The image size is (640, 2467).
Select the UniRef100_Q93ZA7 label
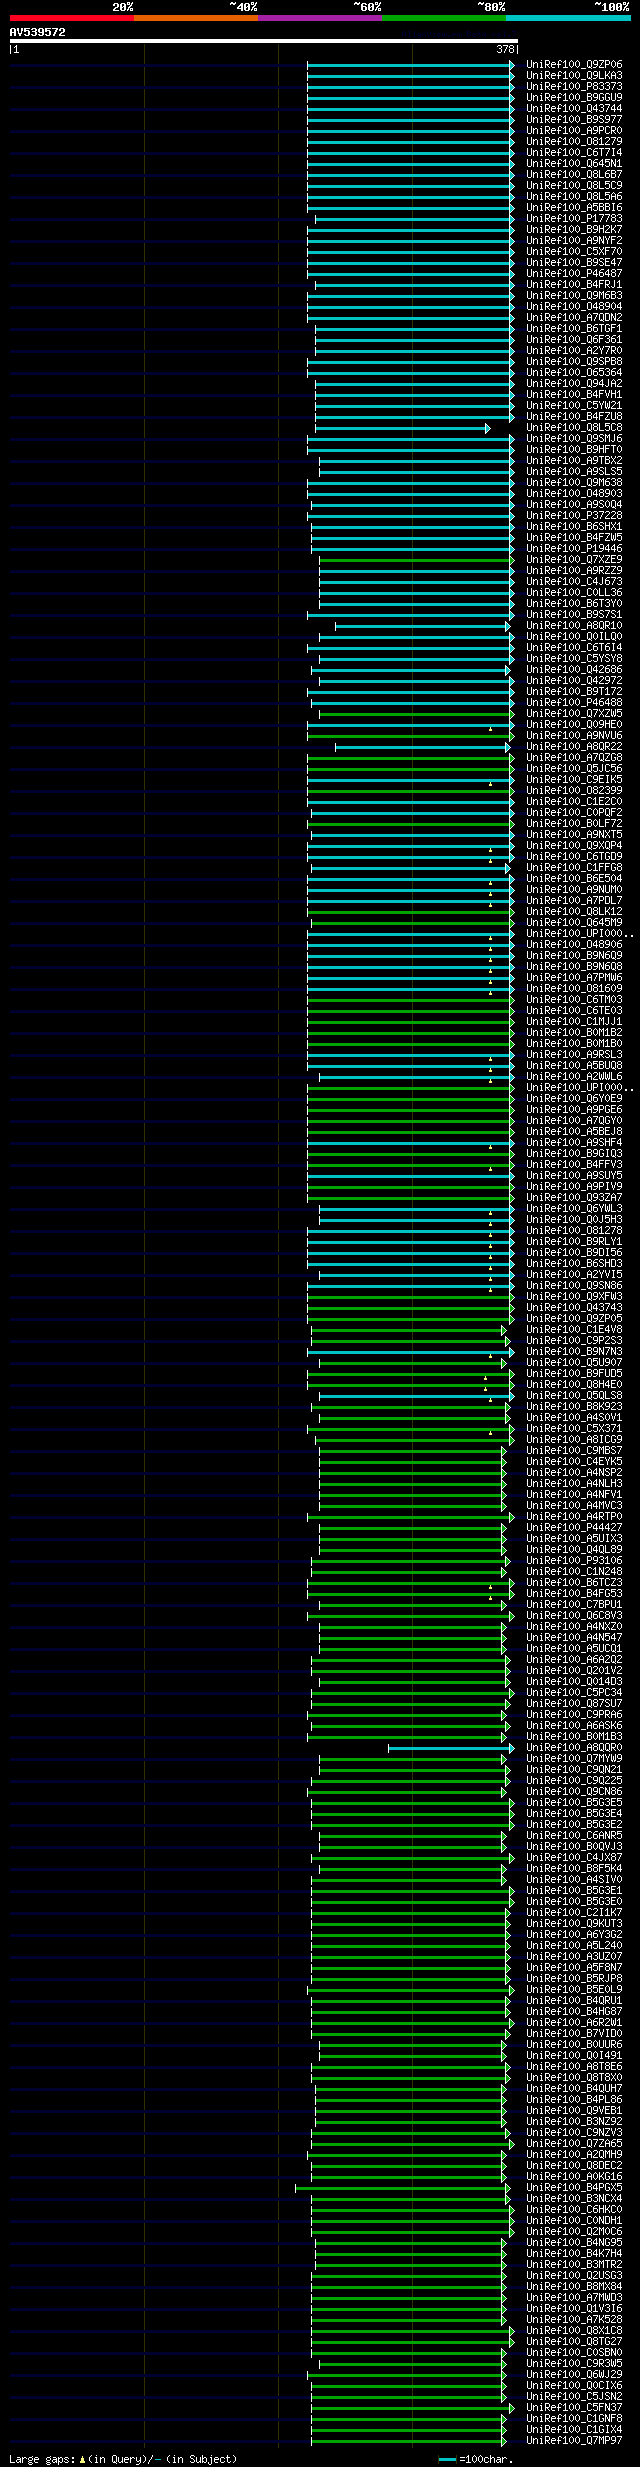[x=574, y=1198]
